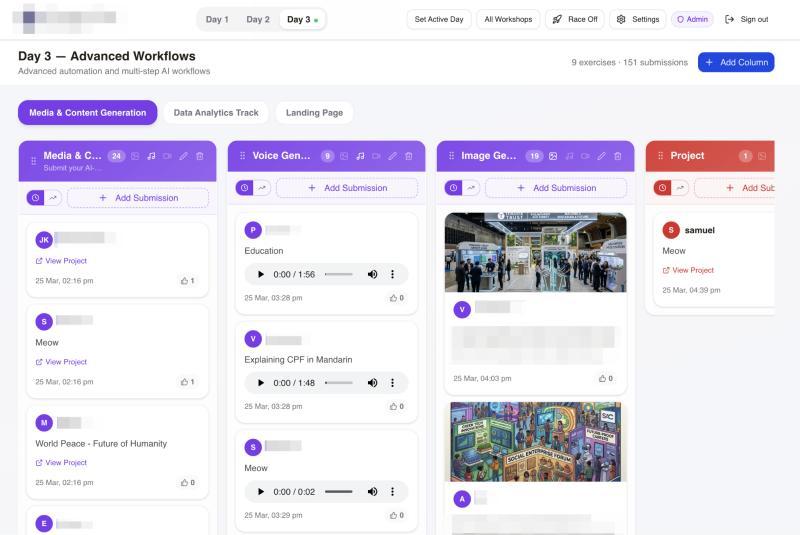Grab the Project column drag handle
The width and height of the screenshot is (800, 535).
pos(661,156)
